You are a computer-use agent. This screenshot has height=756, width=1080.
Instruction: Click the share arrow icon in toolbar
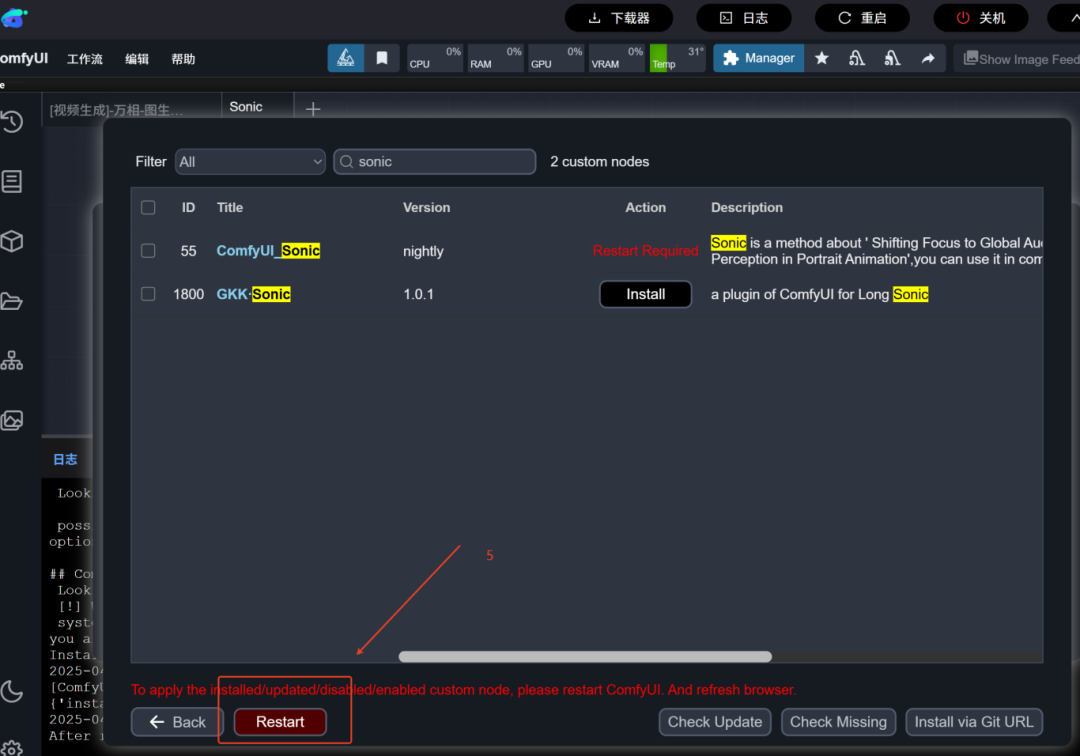(928, 58)
